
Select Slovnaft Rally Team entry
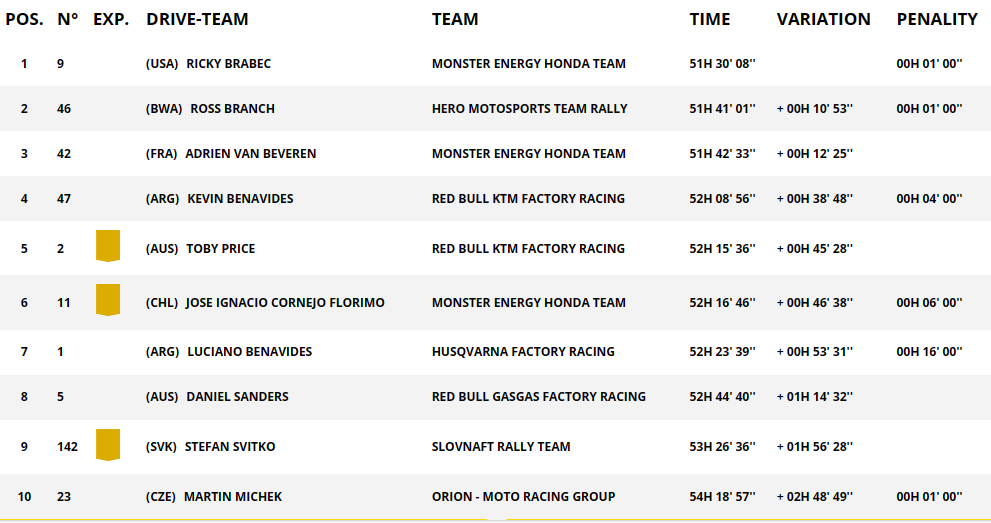tap(501, 447)
